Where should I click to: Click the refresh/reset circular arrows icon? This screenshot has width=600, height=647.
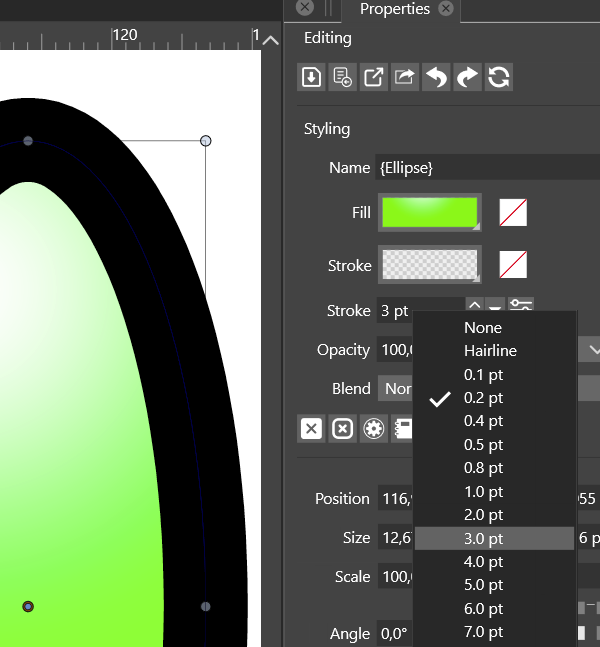499,77
